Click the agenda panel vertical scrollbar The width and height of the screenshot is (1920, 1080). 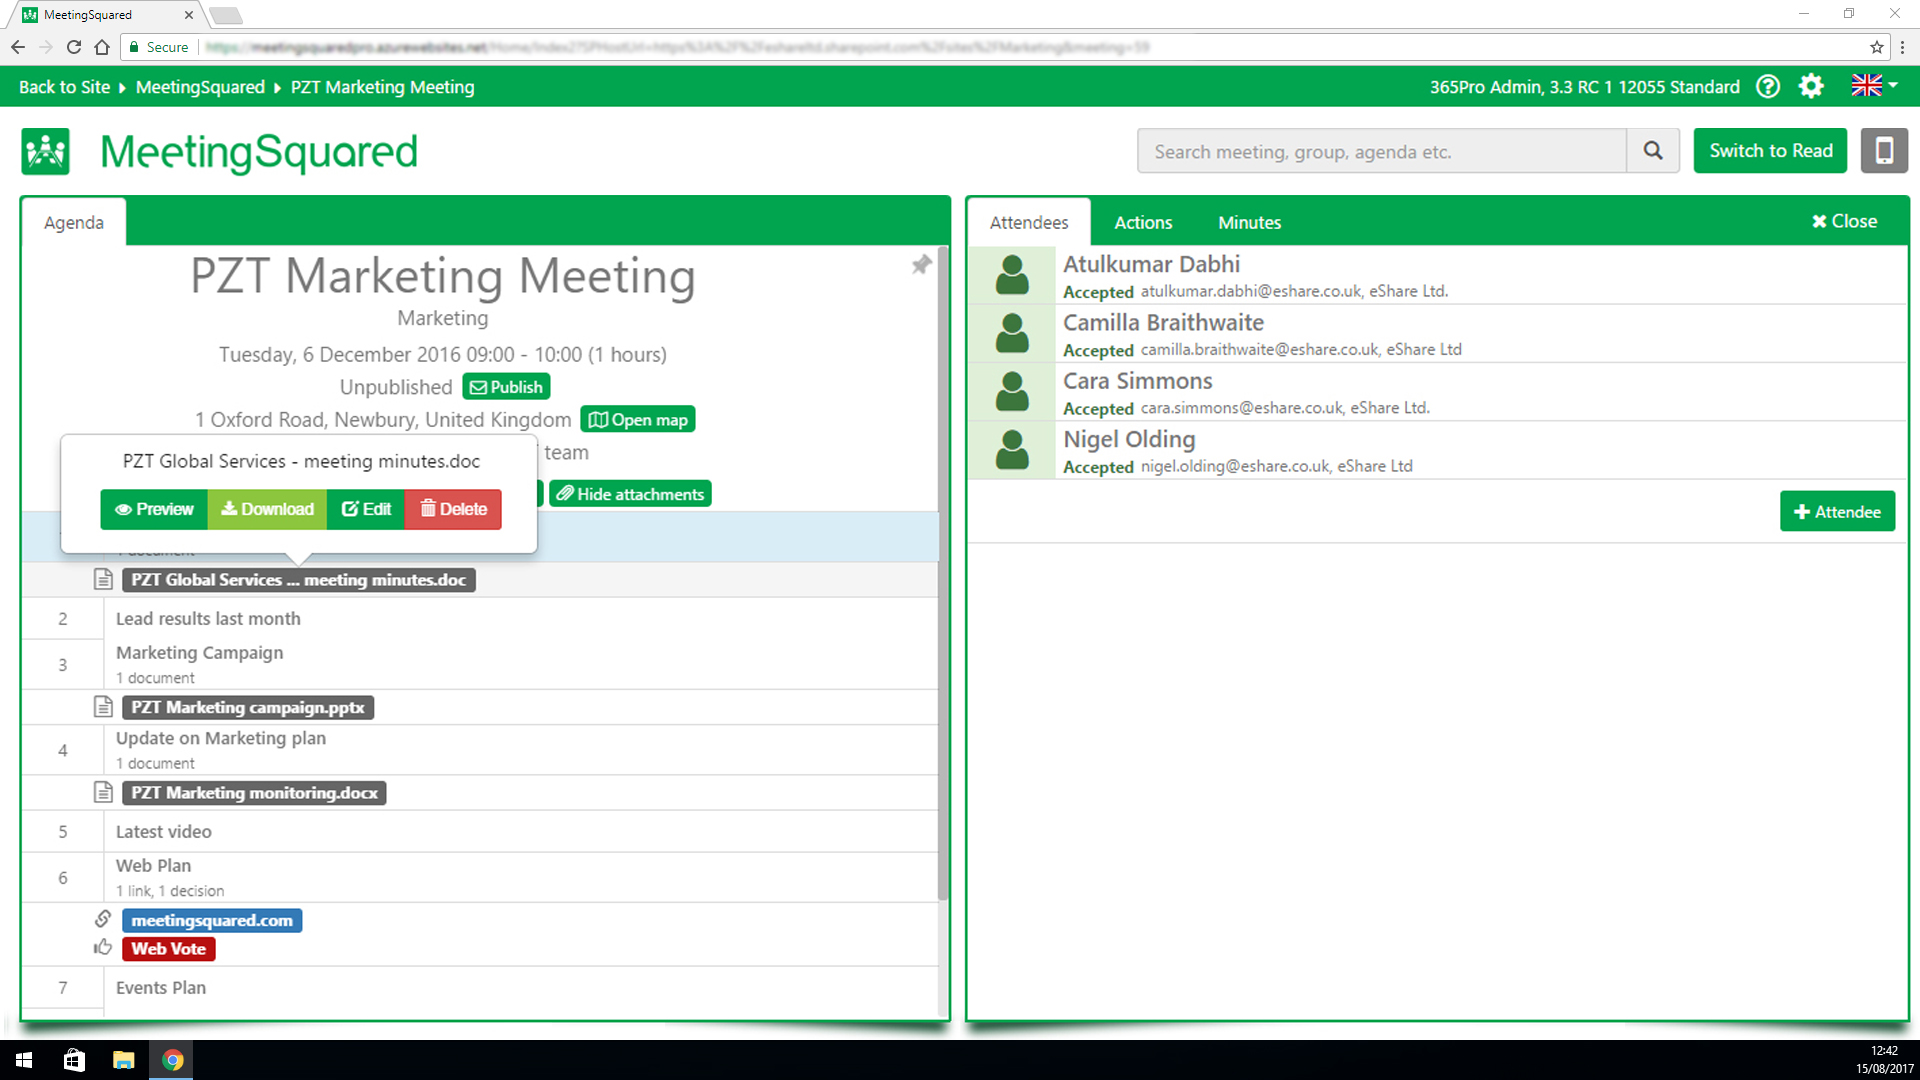[x=942, y=570]
